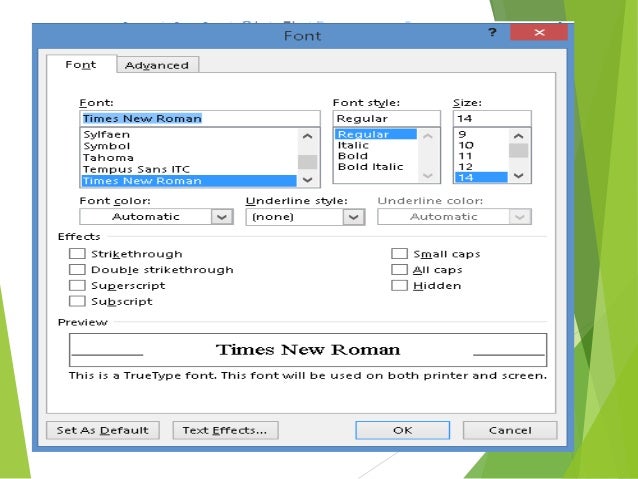Click the help question mark icon
The height and width of the screenshot is (479, 638).
[x=492, y=32]
